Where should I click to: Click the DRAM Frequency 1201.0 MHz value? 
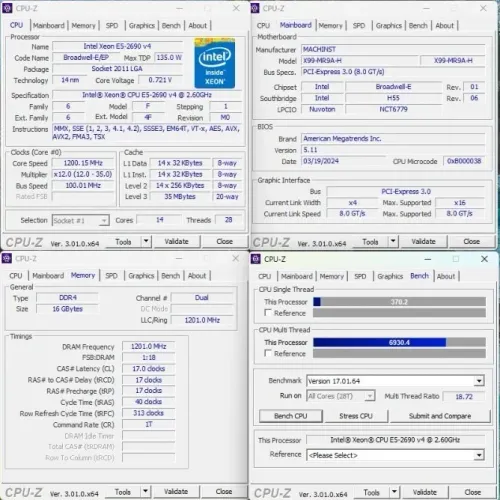149,346
